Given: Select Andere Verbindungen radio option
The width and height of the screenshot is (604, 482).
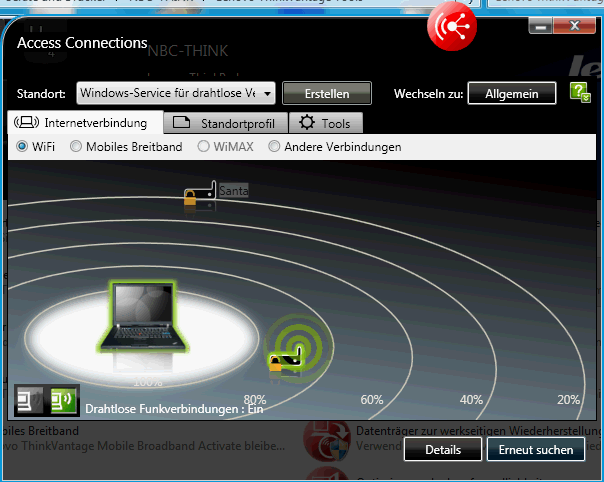Looking at the screenshot, I should pyautogui.click(x=274, y=146).
